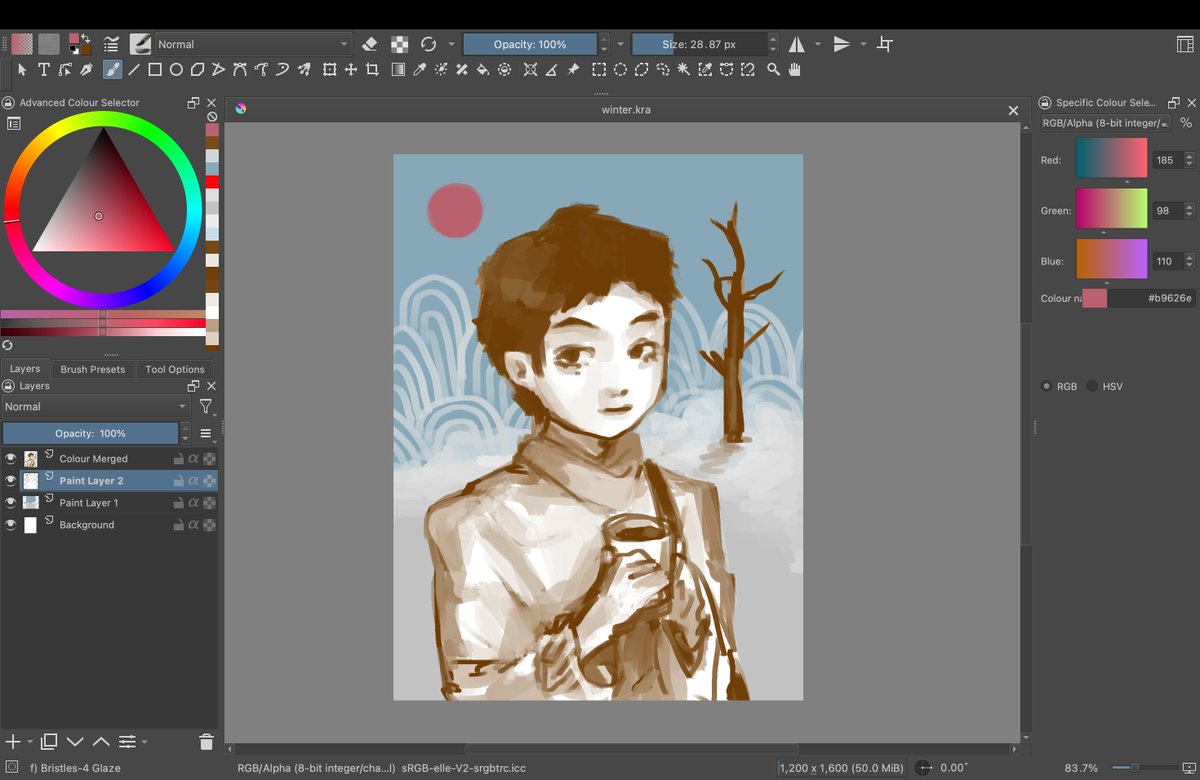The height and width of the screenshot is (780, 1200).
Task: Increase the Green value stepper
Action: pos(1189,207)
